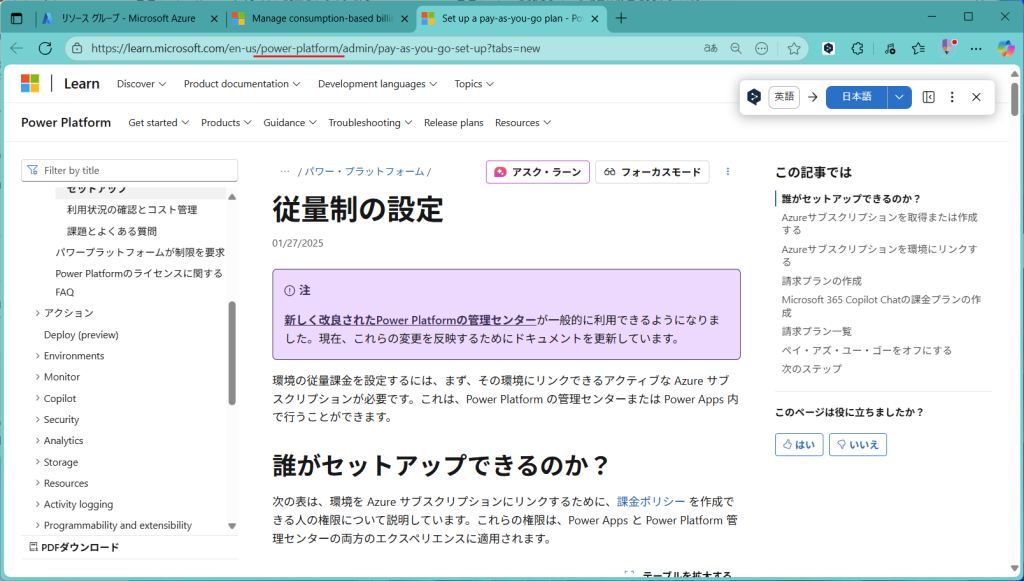The image size is (1024, 581).
Task: Click the zoom magnifier icon in address bar
Action: pos(736,48)
